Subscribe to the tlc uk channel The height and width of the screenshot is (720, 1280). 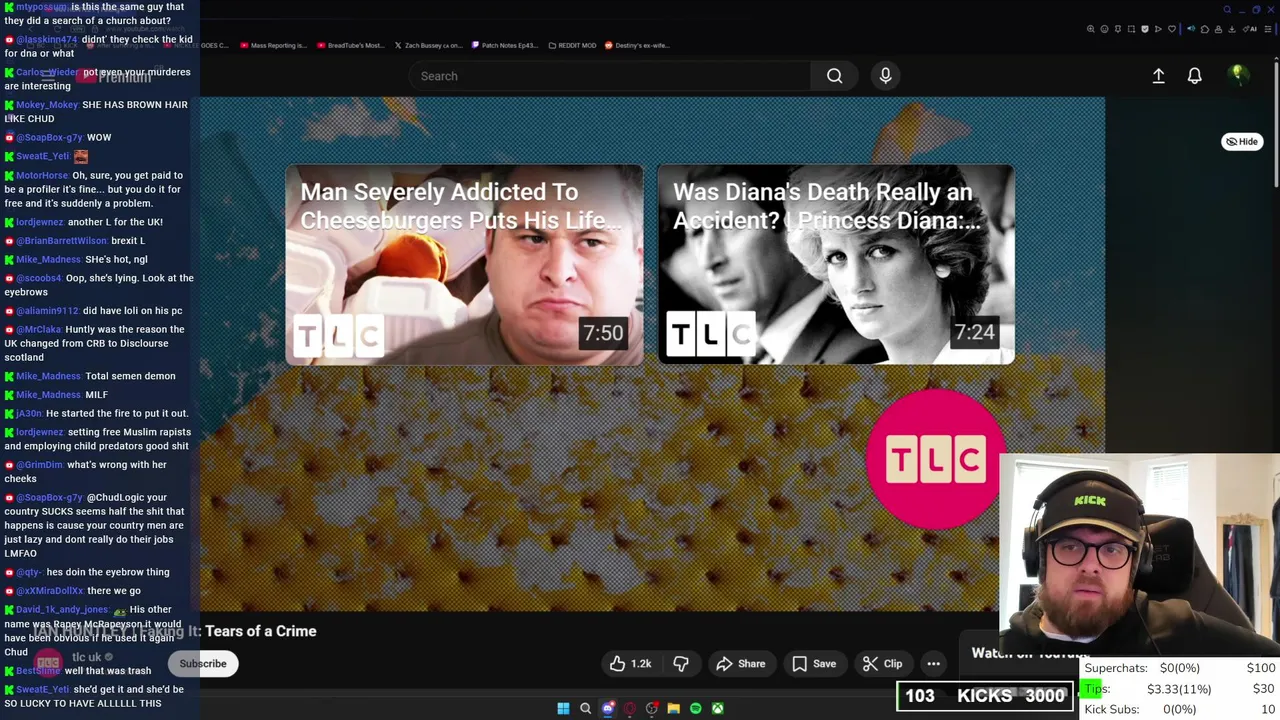tap(203, 664)
